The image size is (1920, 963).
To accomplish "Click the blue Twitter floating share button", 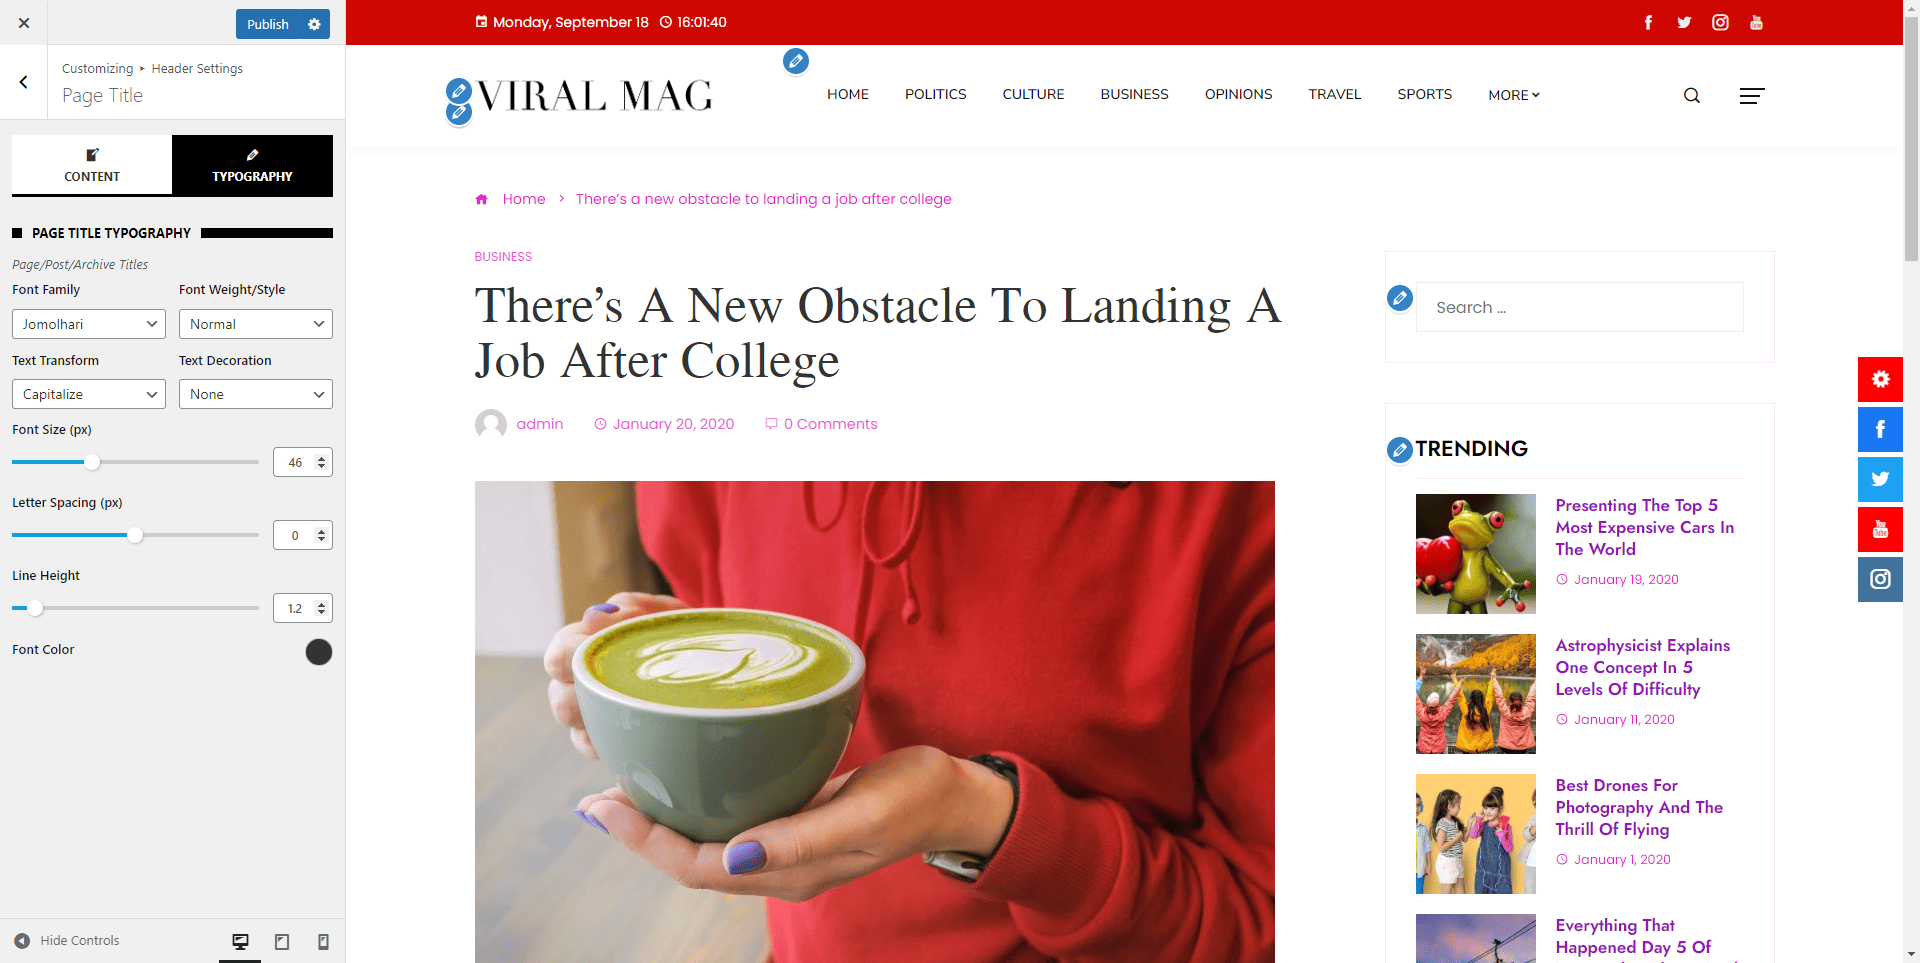I will 1880,479.
